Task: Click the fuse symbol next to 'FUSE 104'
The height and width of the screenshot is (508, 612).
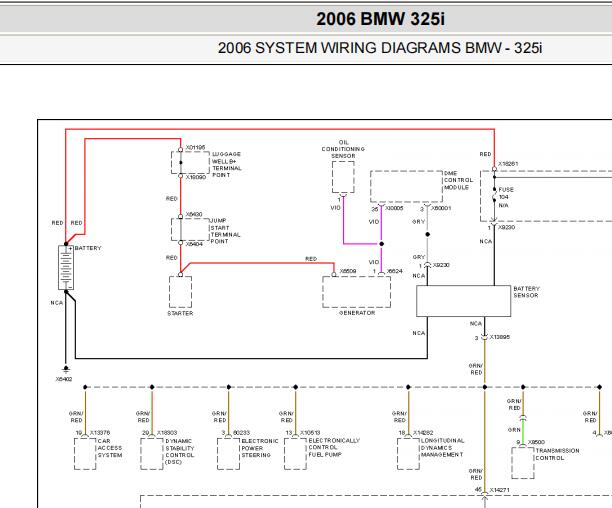Action: click(495, 195)
